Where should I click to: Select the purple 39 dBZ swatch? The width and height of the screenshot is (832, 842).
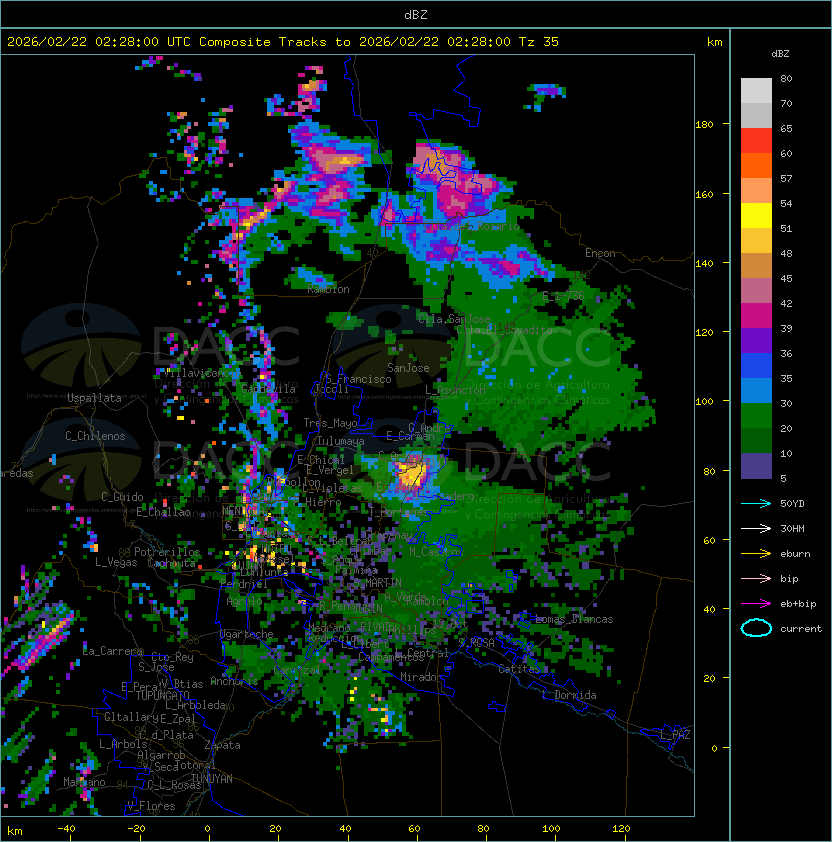pos(756,340)
